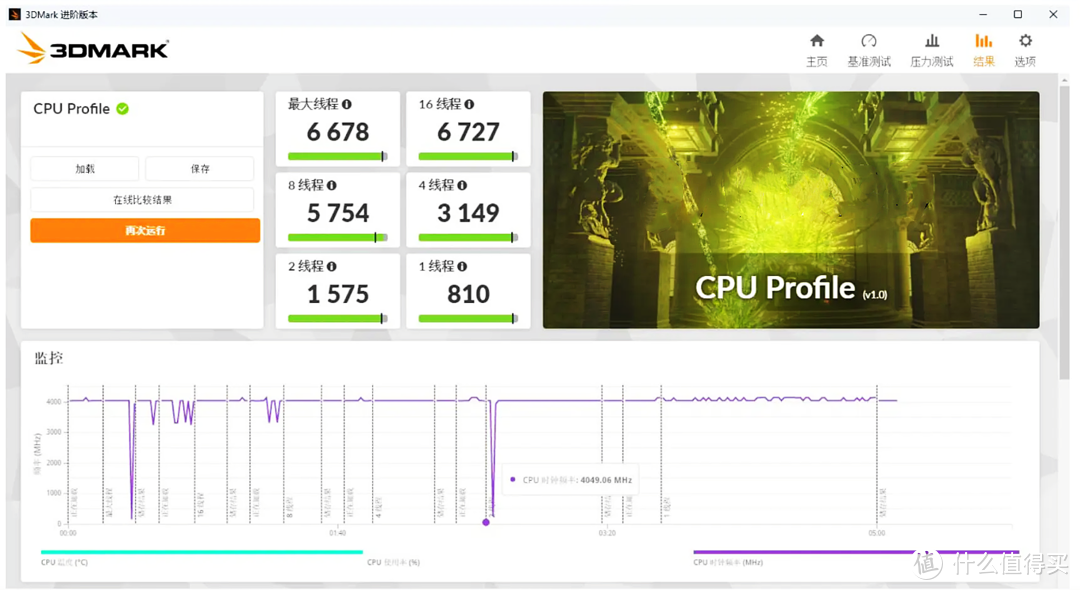
Task: Toggle the CPU 温度 cyan legend line
Action: click(202, 552)
